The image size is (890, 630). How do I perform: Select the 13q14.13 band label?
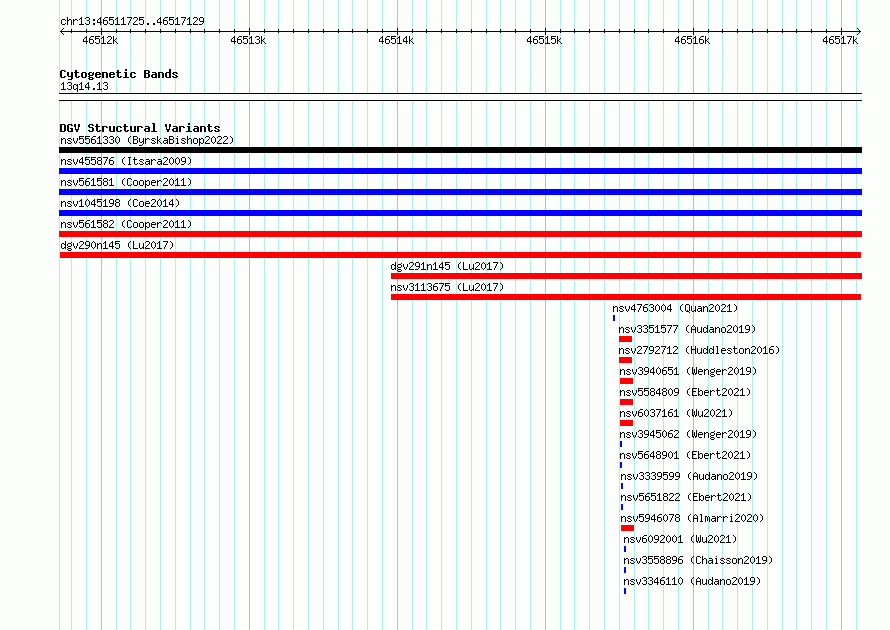tap(84, 86)
